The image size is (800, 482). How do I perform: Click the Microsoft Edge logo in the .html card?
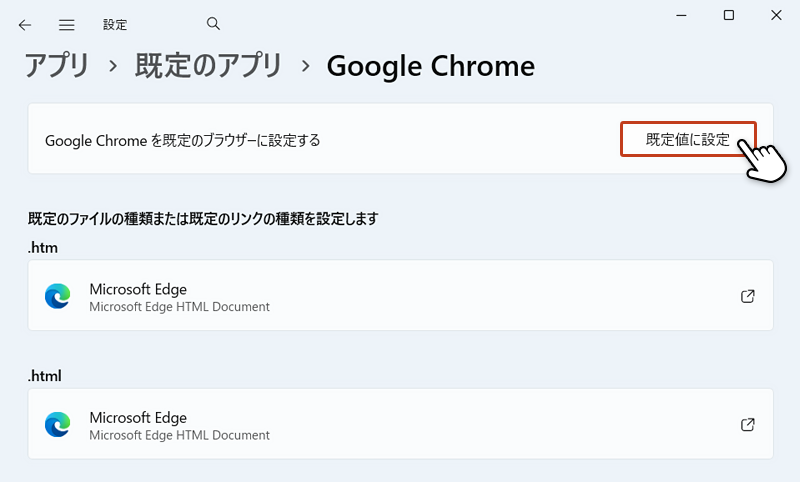point(58,424)
